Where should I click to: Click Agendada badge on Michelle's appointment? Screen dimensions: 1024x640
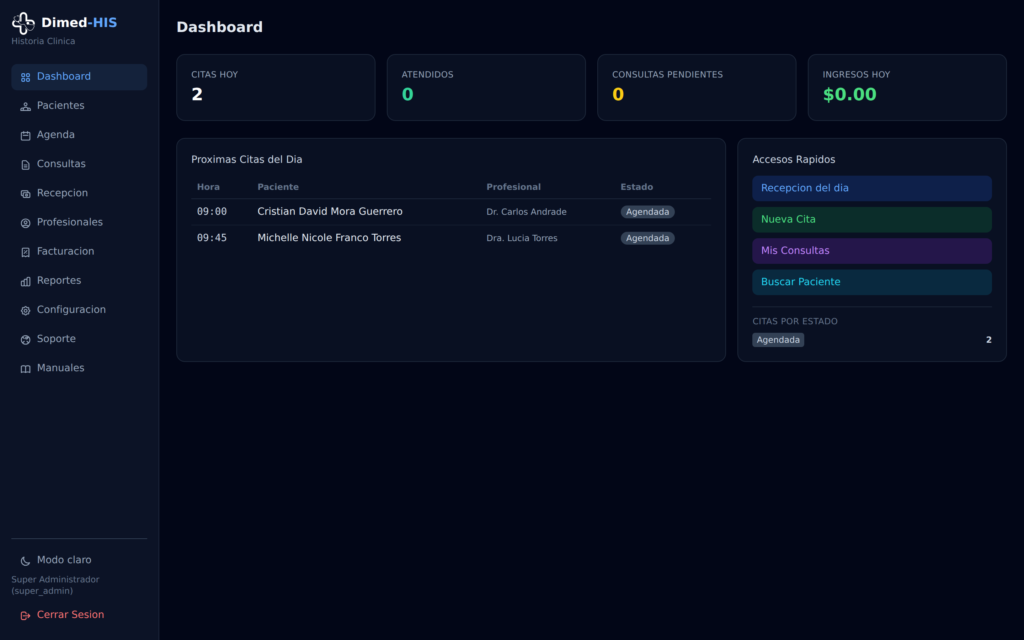tap(647, 238)
